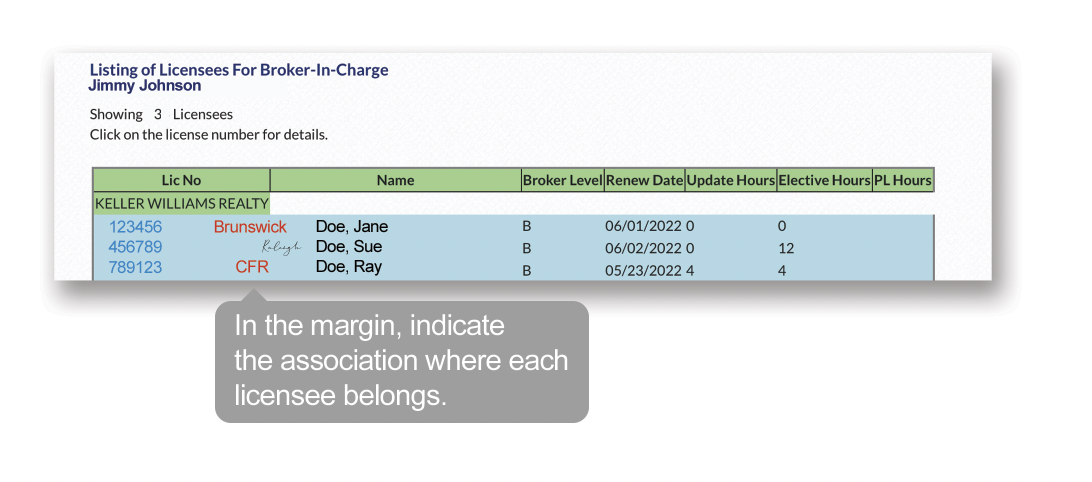Click the Elective Hours column header
This screenshot has width=1092, height=482.
pyautogui.click(x=824, y=181)
